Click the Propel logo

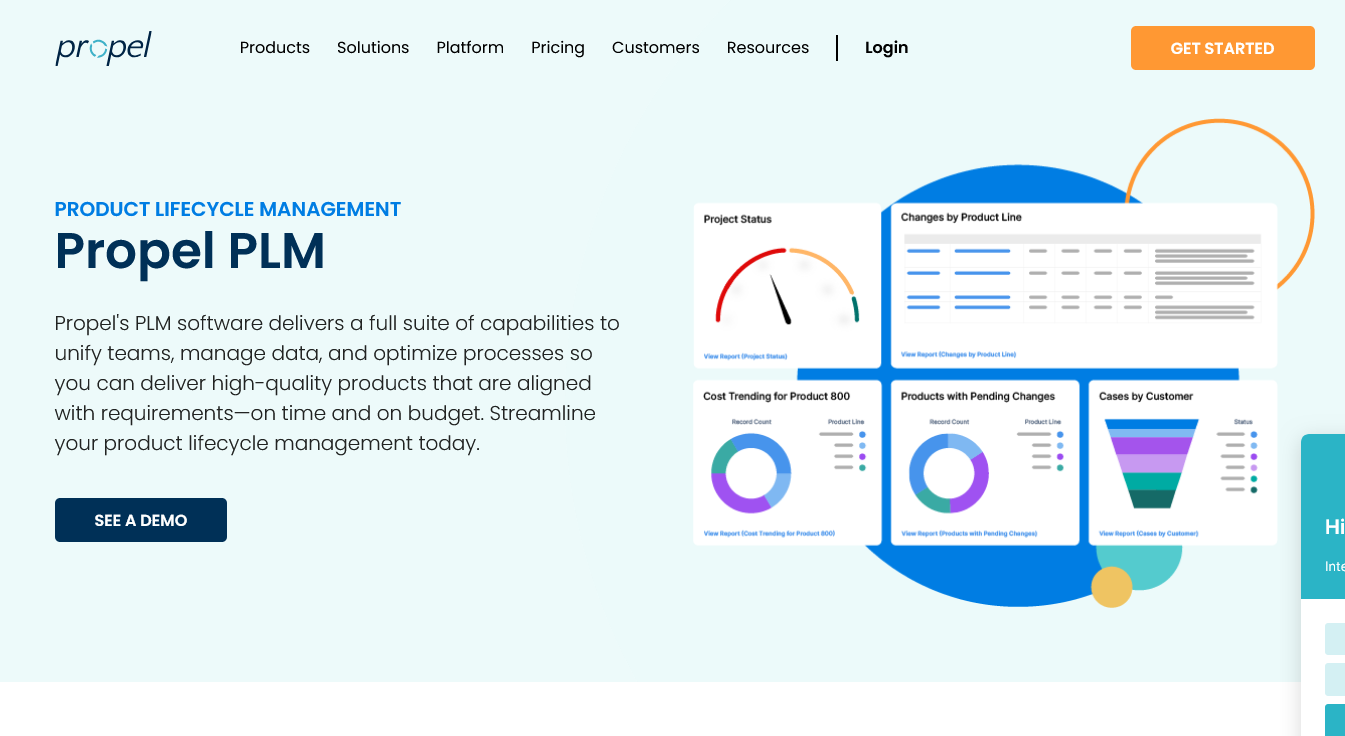click(103, 48)
